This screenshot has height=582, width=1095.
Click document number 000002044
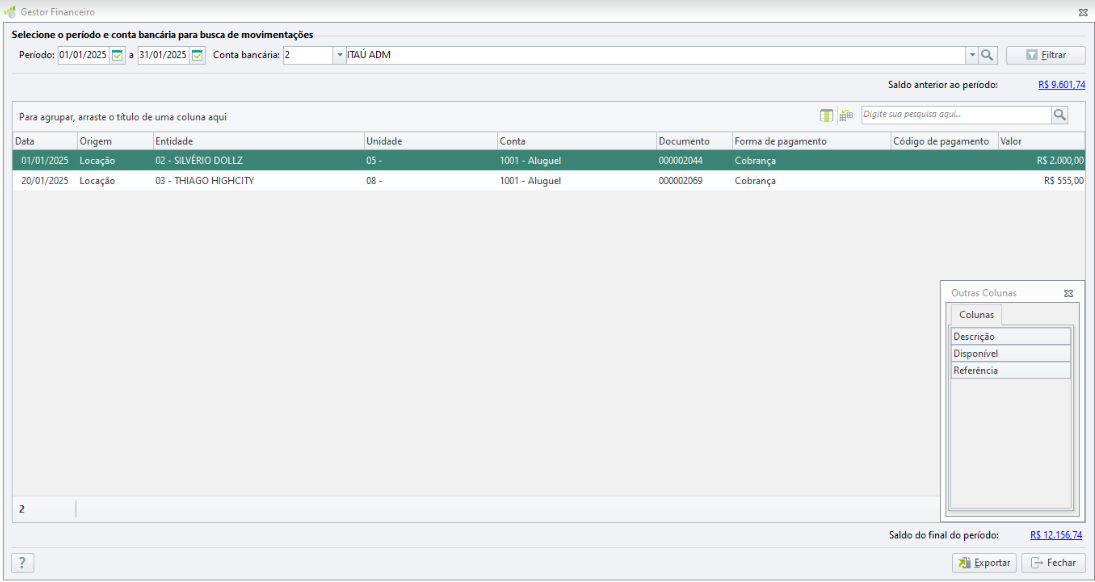click(x=680, y=161)
